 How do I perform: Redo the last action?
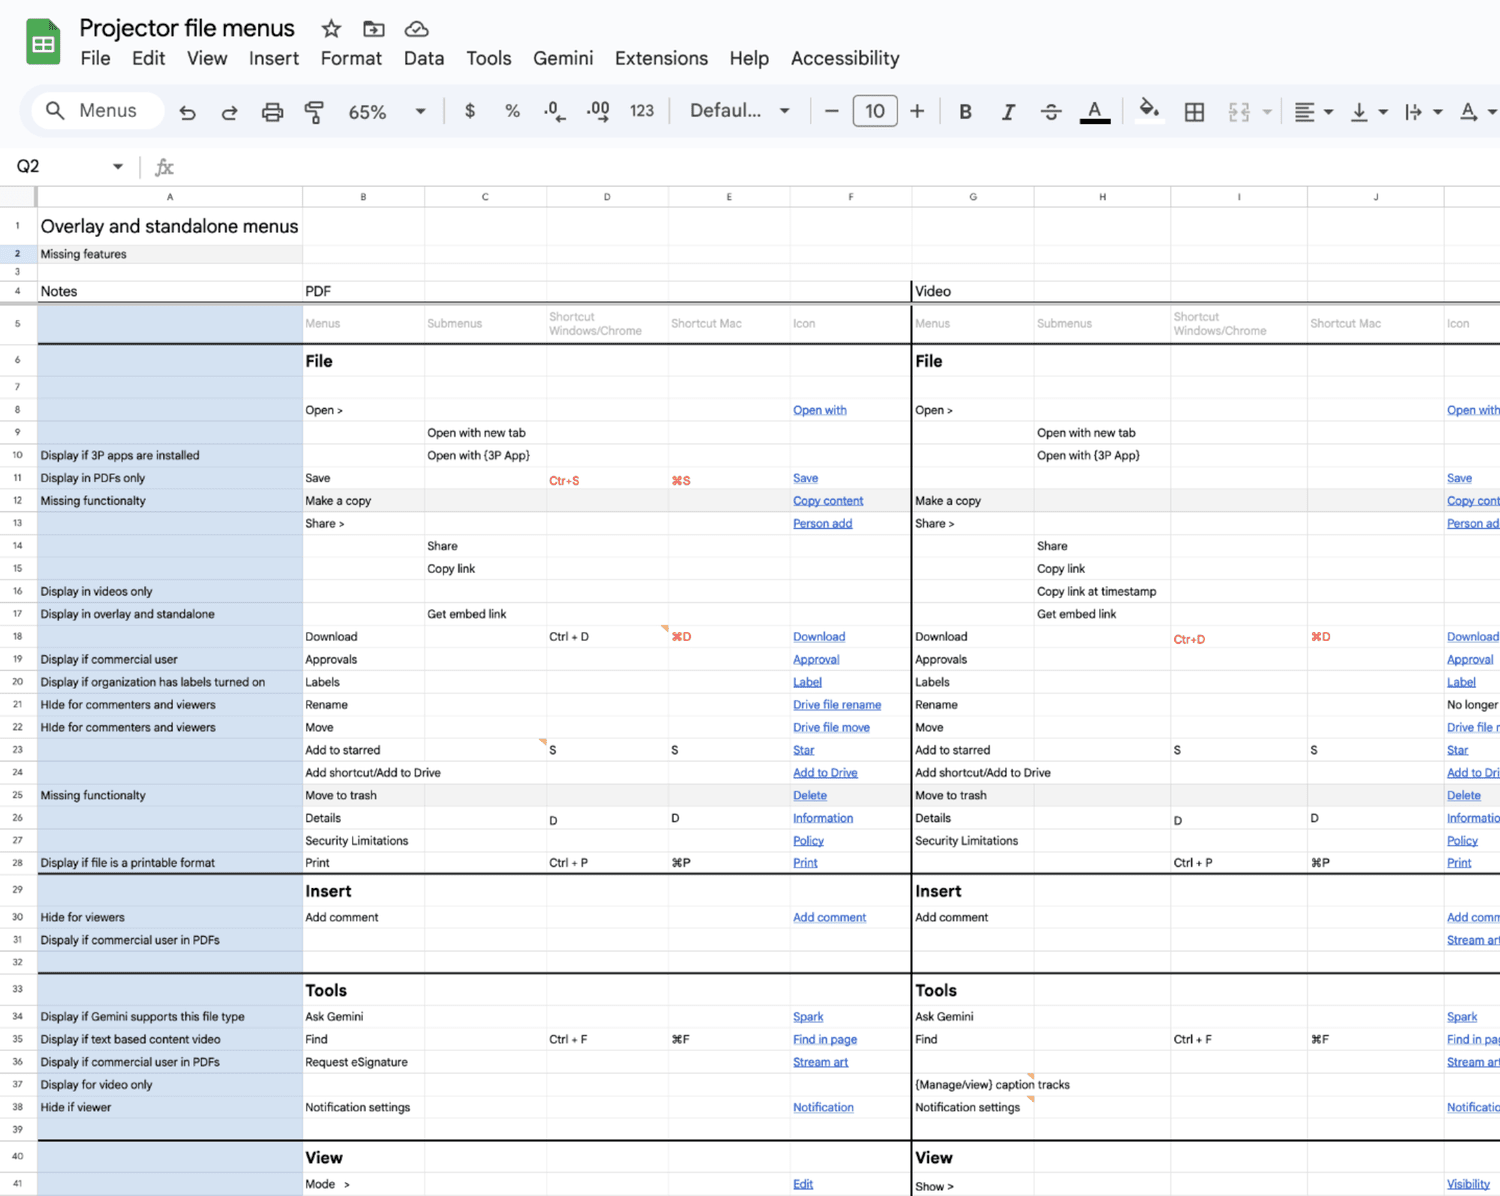229,111
